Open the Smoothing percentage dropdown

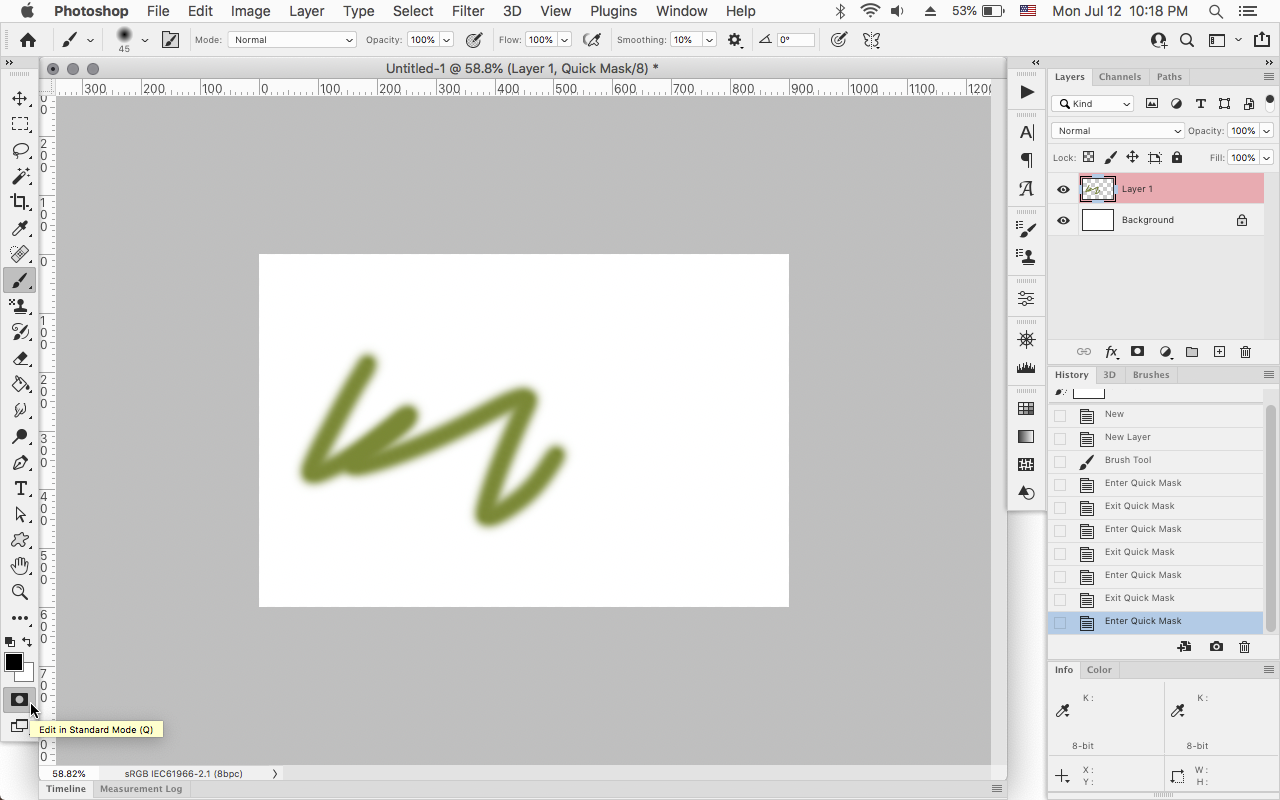click(x=709, y=39)
